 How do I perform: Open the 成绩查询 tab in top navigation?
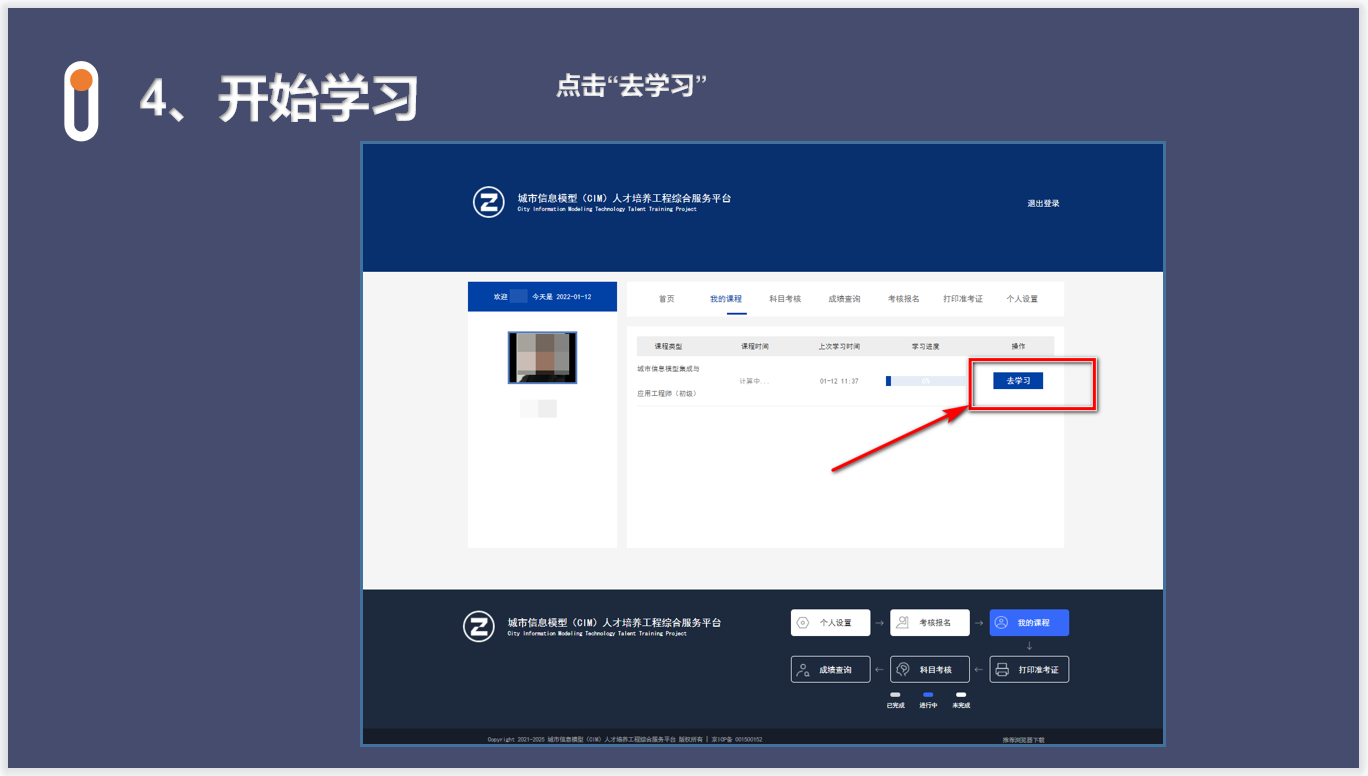(844, 299)
